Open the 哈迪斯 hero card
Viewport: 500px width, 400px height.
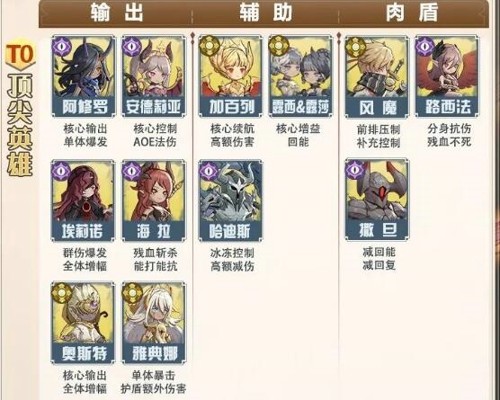230,201
